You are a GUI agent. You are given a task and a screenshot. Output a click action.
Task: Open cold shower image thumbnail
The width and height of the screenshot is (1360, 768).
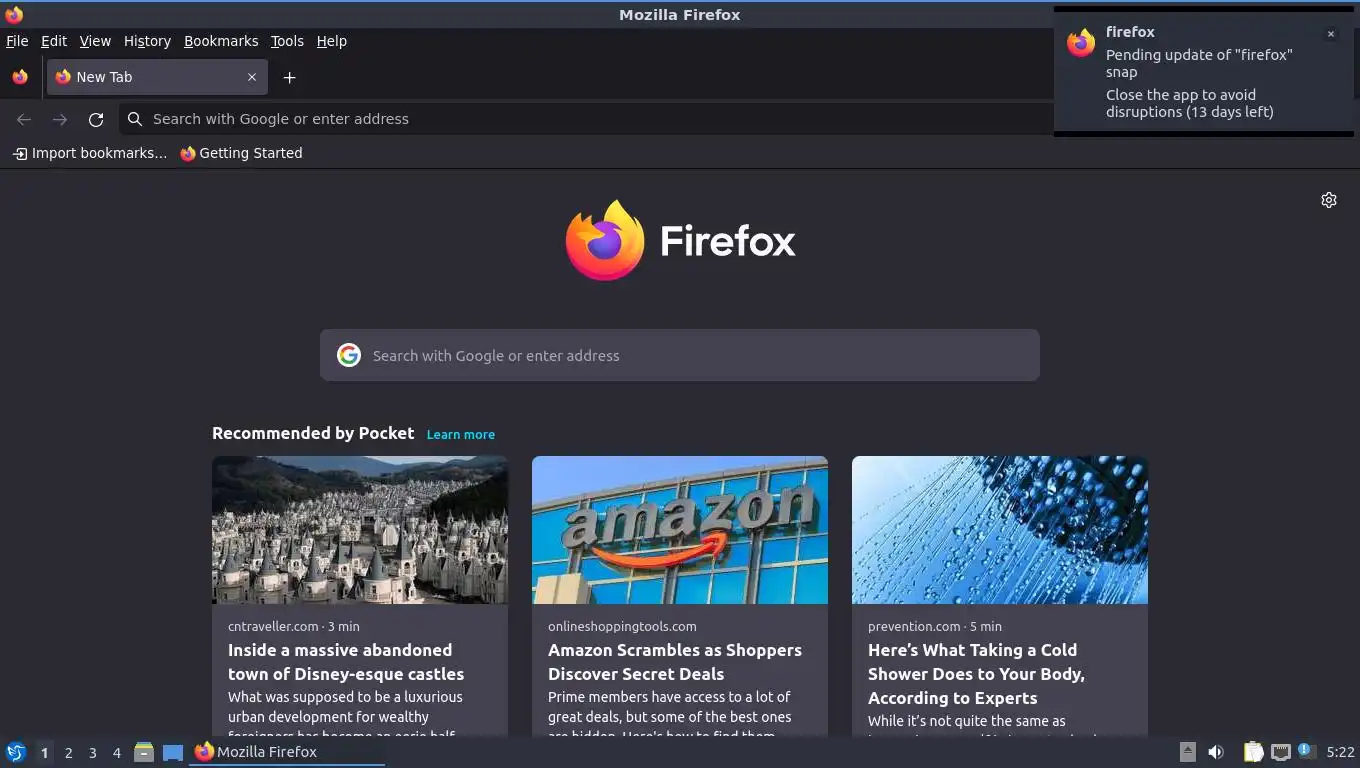[x=1000, y=530]
